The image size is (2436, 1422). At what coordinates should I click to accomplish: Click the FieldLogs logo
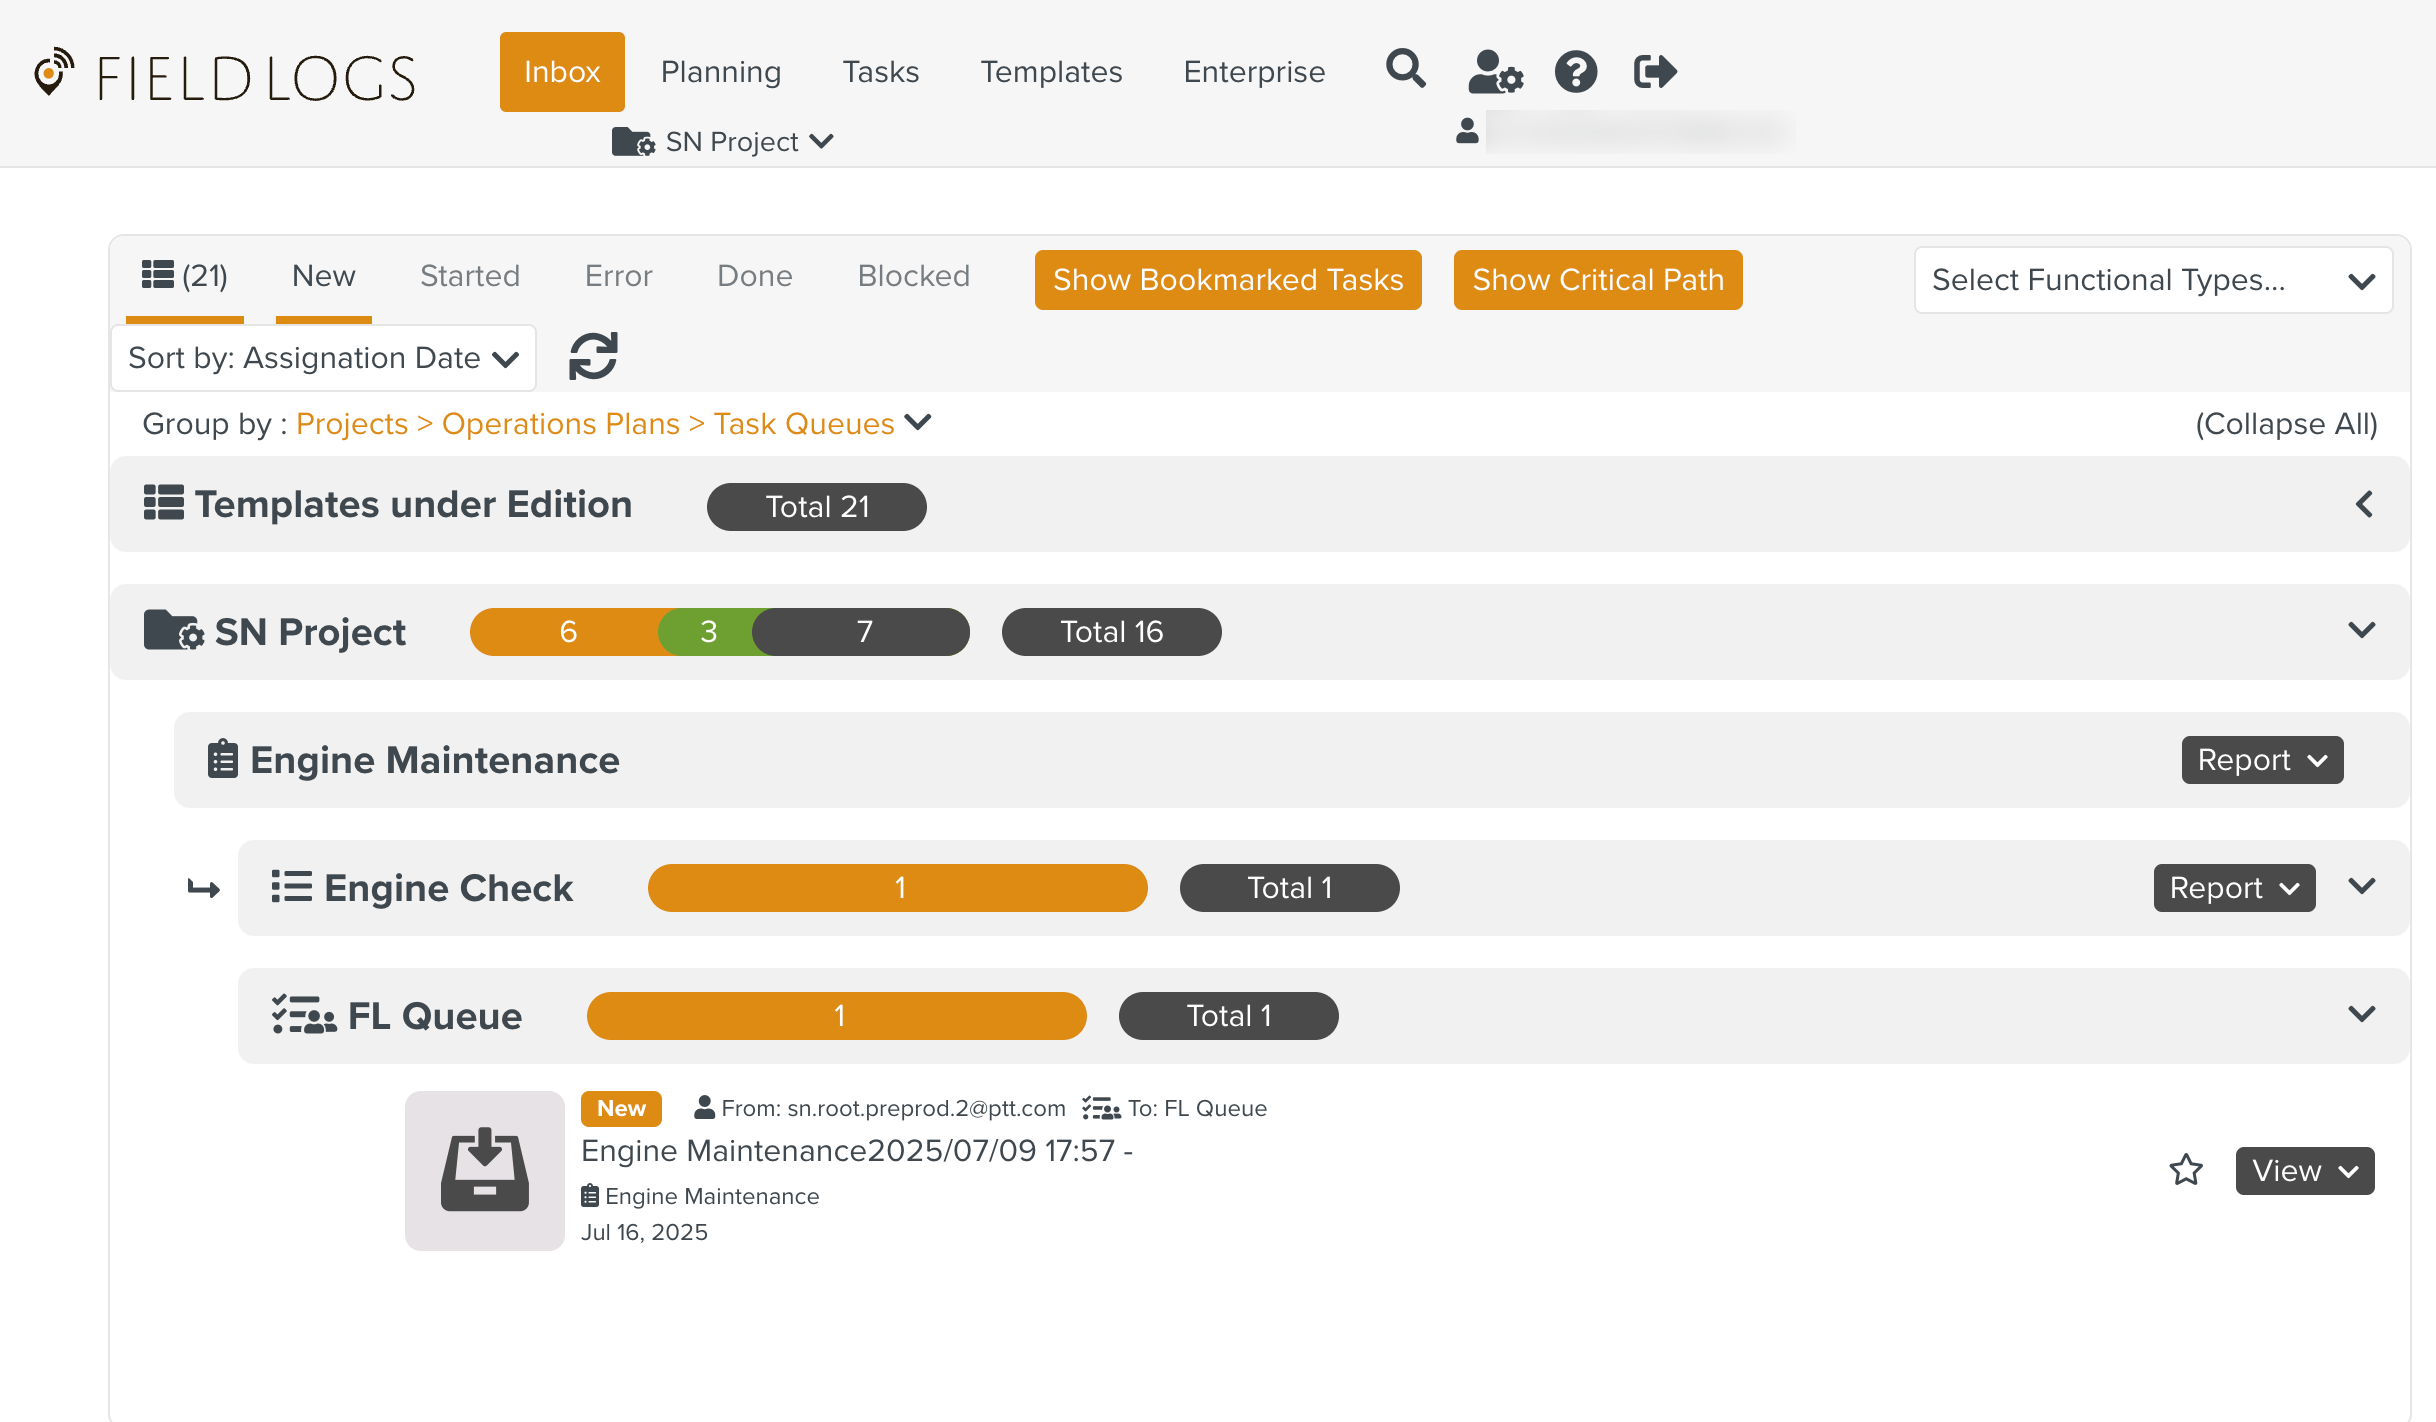pos(226,77)
